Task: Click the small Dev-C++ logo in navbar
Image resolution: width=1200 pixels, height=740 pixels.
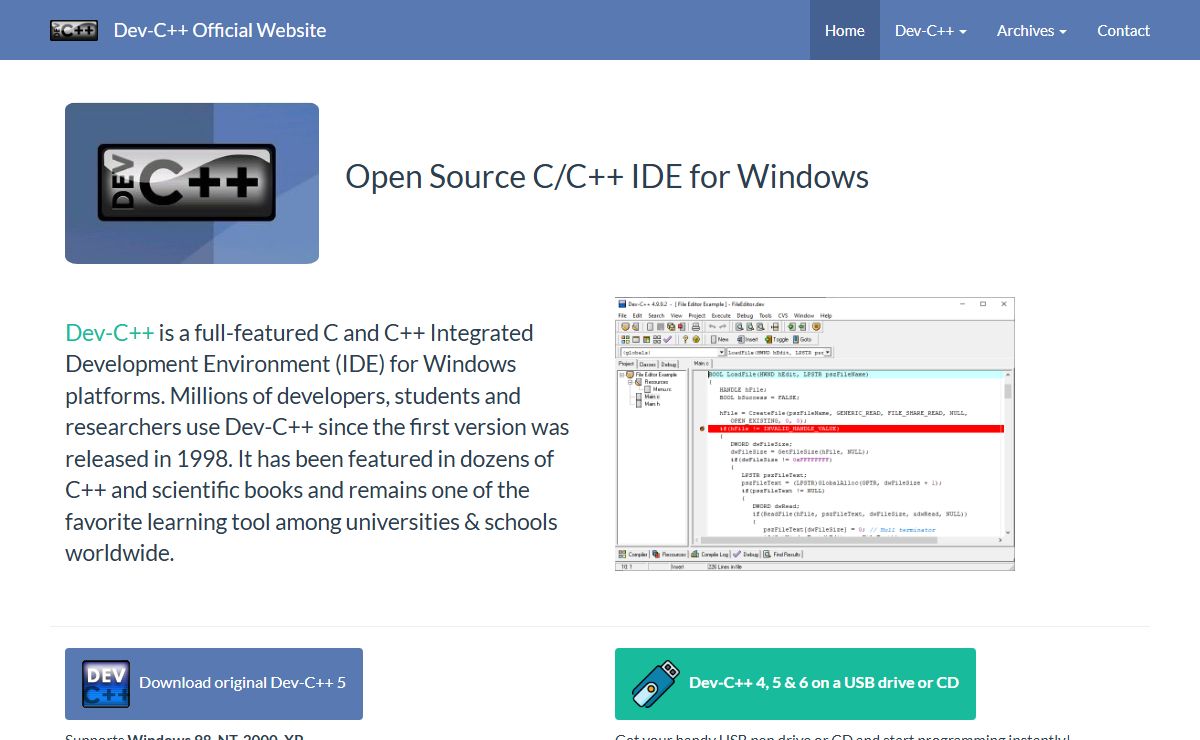Action: (x=74, y=30)
